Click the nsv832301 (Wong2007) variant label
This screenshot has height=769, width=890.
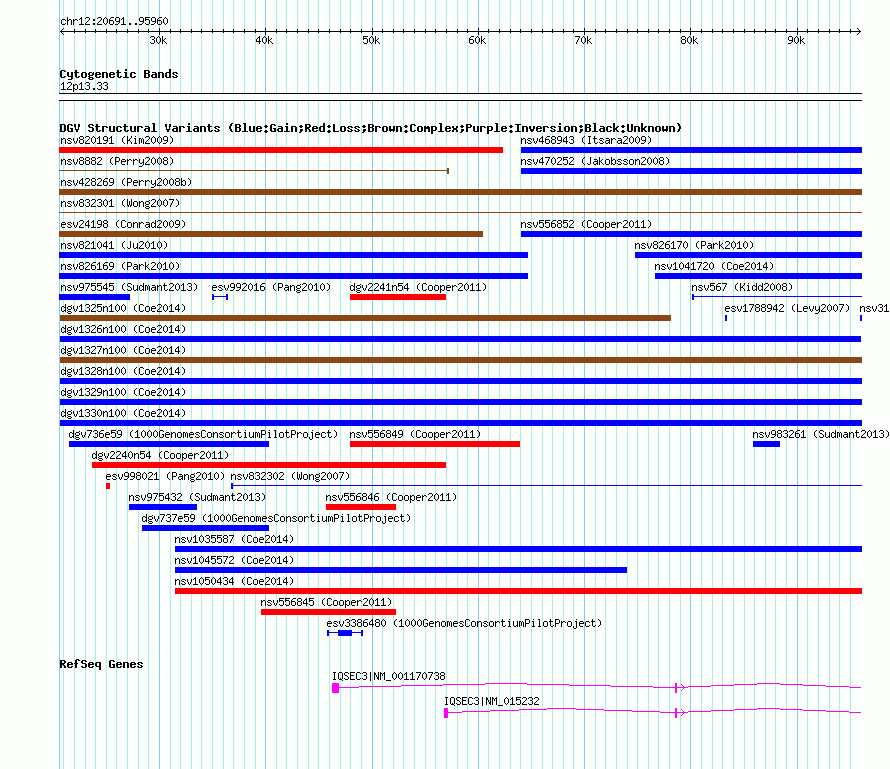coord(120,203)
